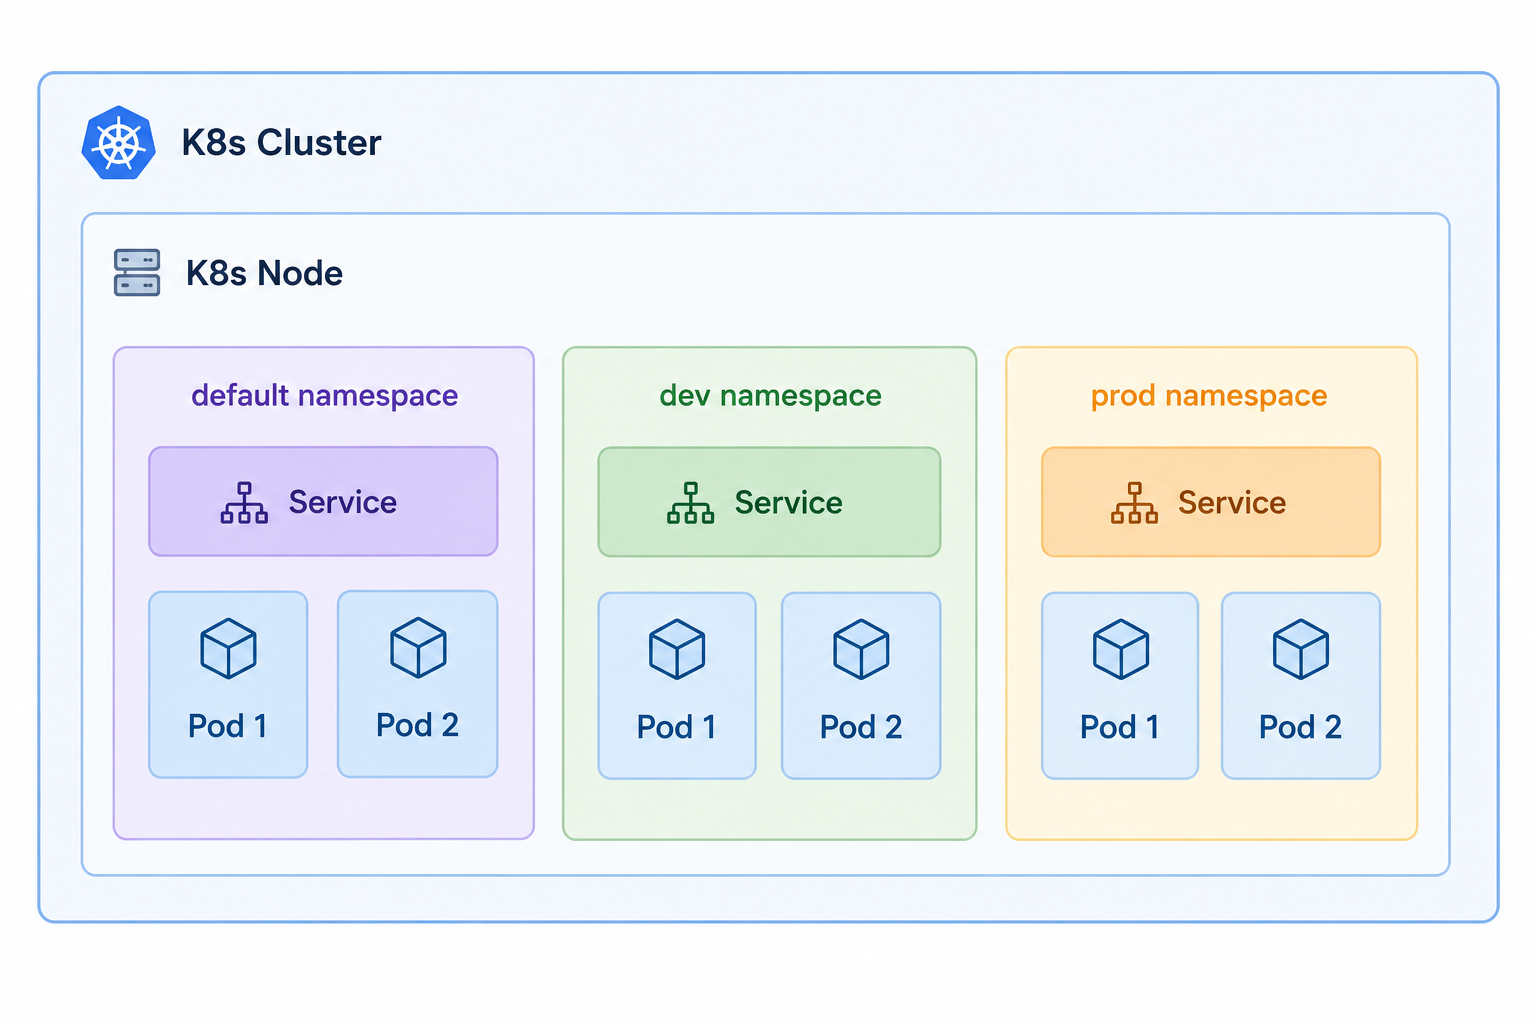The height and width of the screenshot is (1024, 1536).
Task: Click Pod 2 label in prod namespace
Action: [1301, 727]
